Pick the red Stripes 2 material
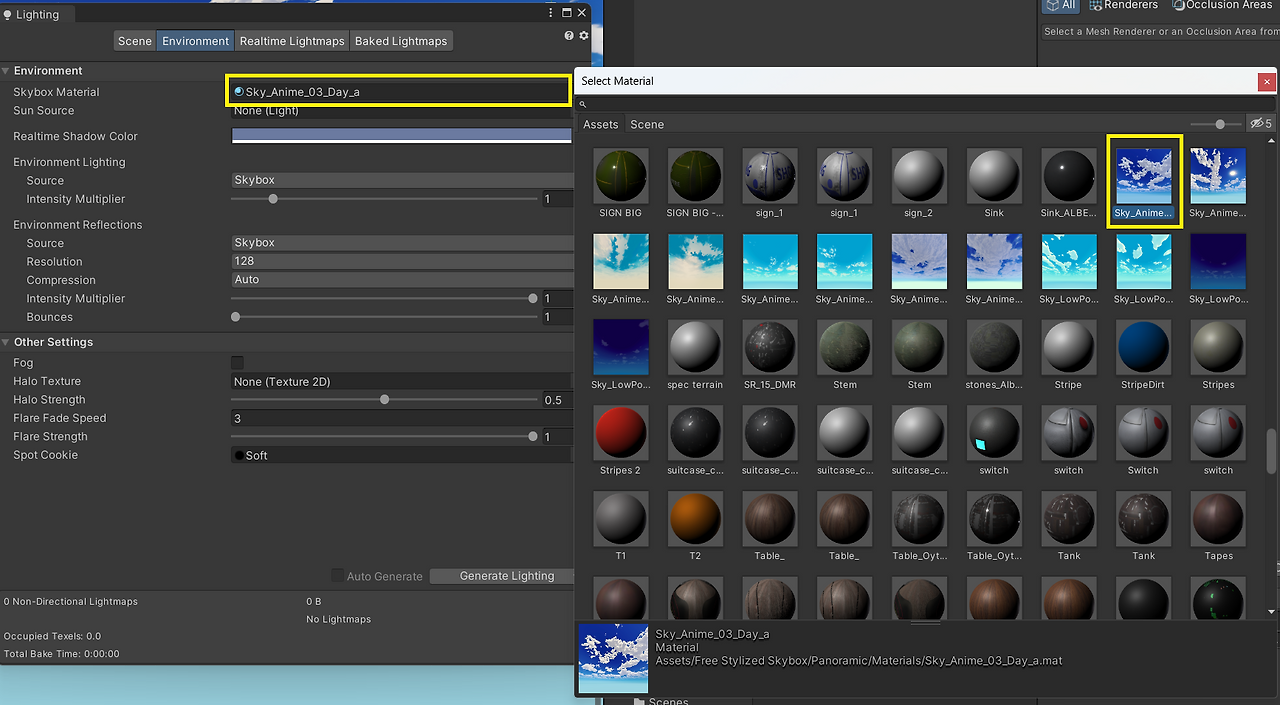1280x705 pixels. (620, 433)
